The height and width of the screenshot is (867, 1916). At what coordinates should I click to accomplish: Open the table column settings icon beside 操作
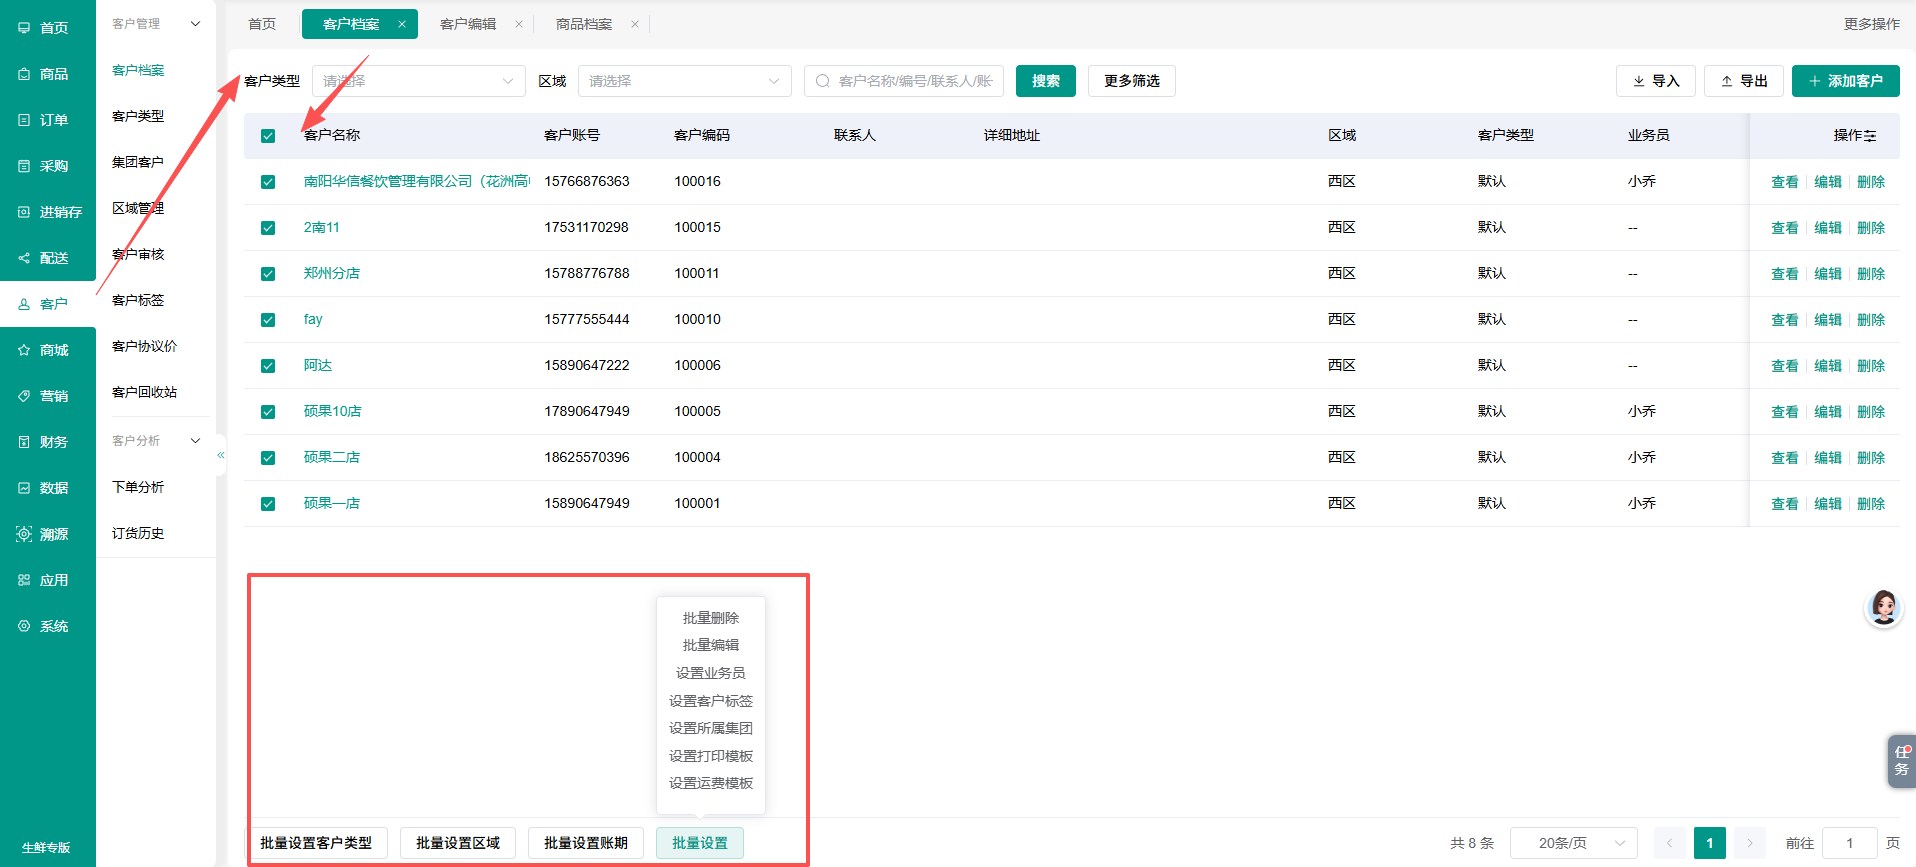pos(1870,136)
